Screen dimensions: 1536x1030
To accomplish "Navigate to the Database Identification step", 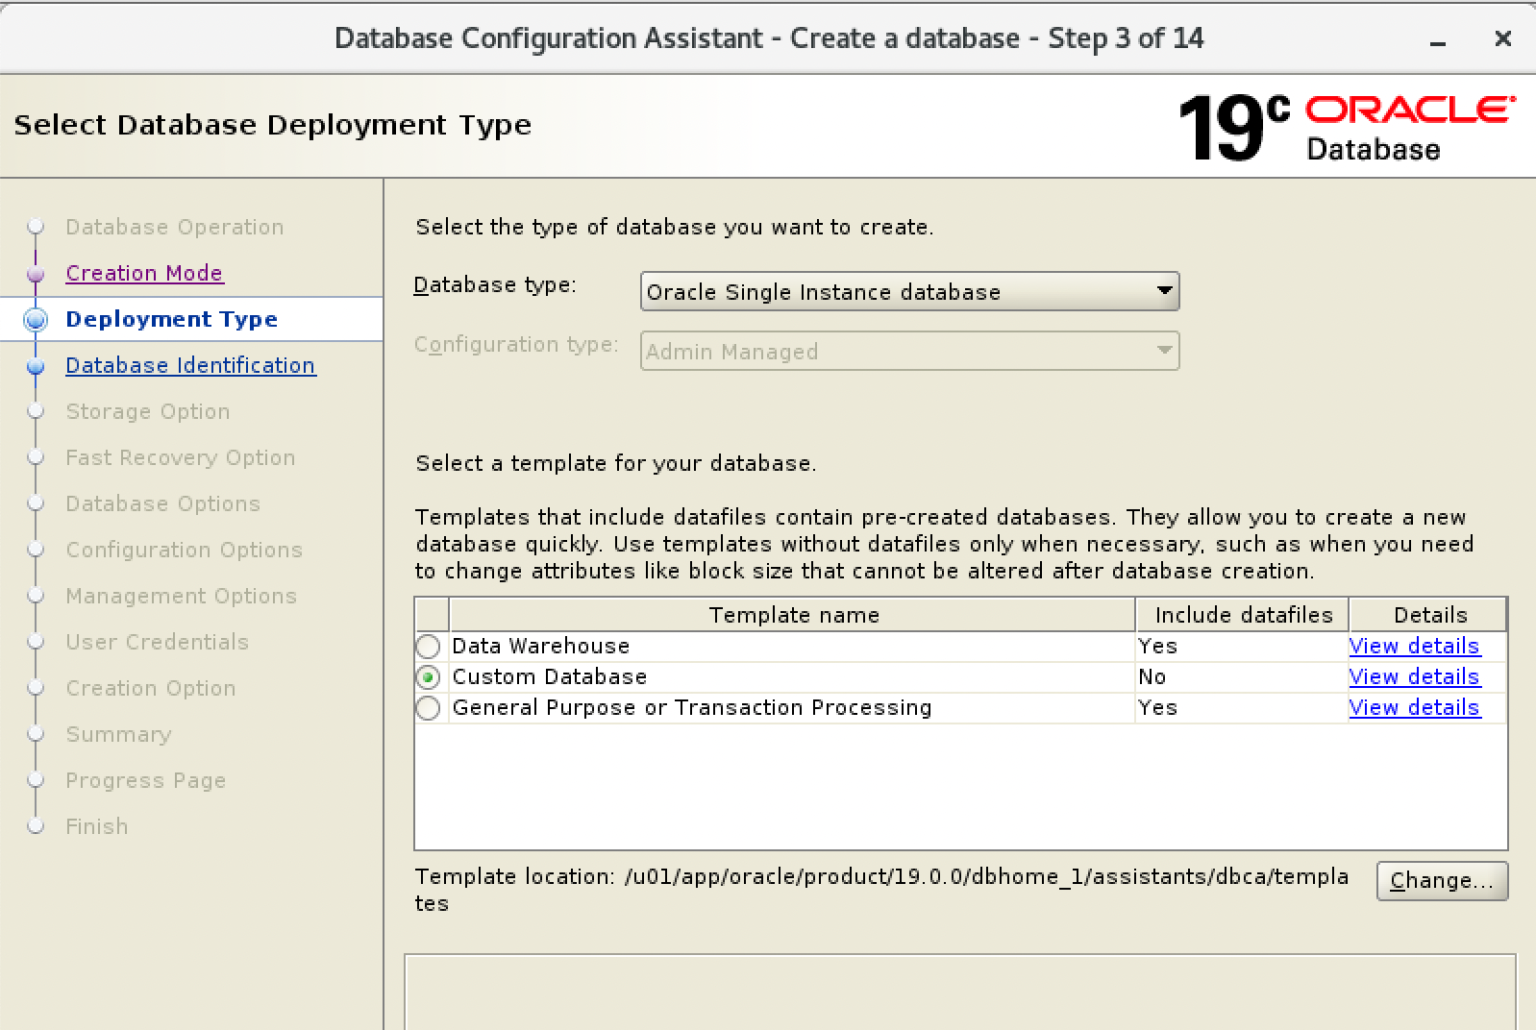I will [190, 365].
